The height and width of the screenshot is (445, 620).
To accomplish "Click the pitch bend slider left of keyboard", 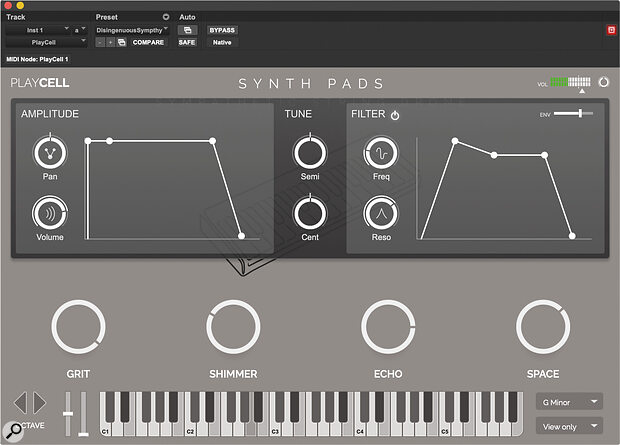I will point(68,414).
